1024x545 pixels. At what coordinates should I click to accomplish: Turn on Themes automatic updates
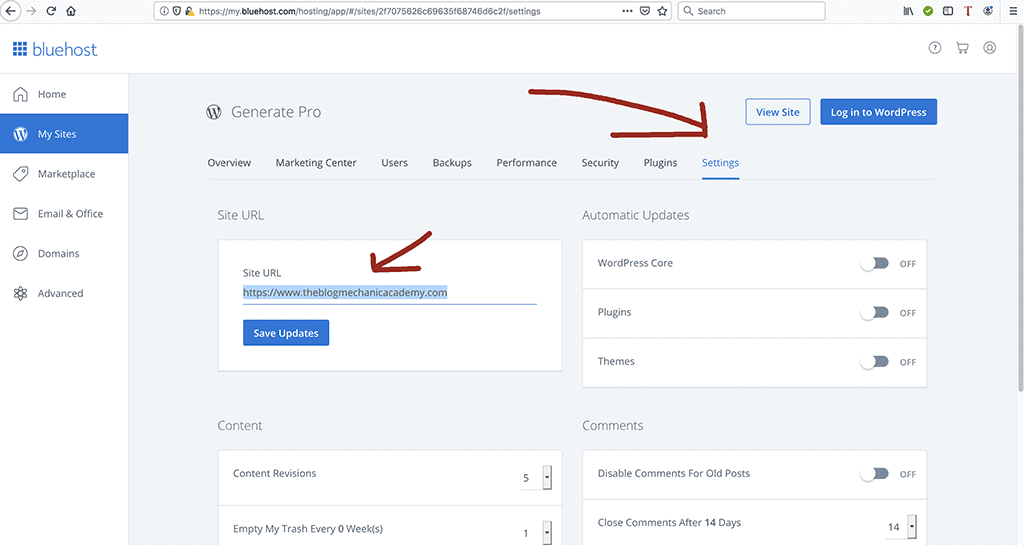[x=875, y=362]
